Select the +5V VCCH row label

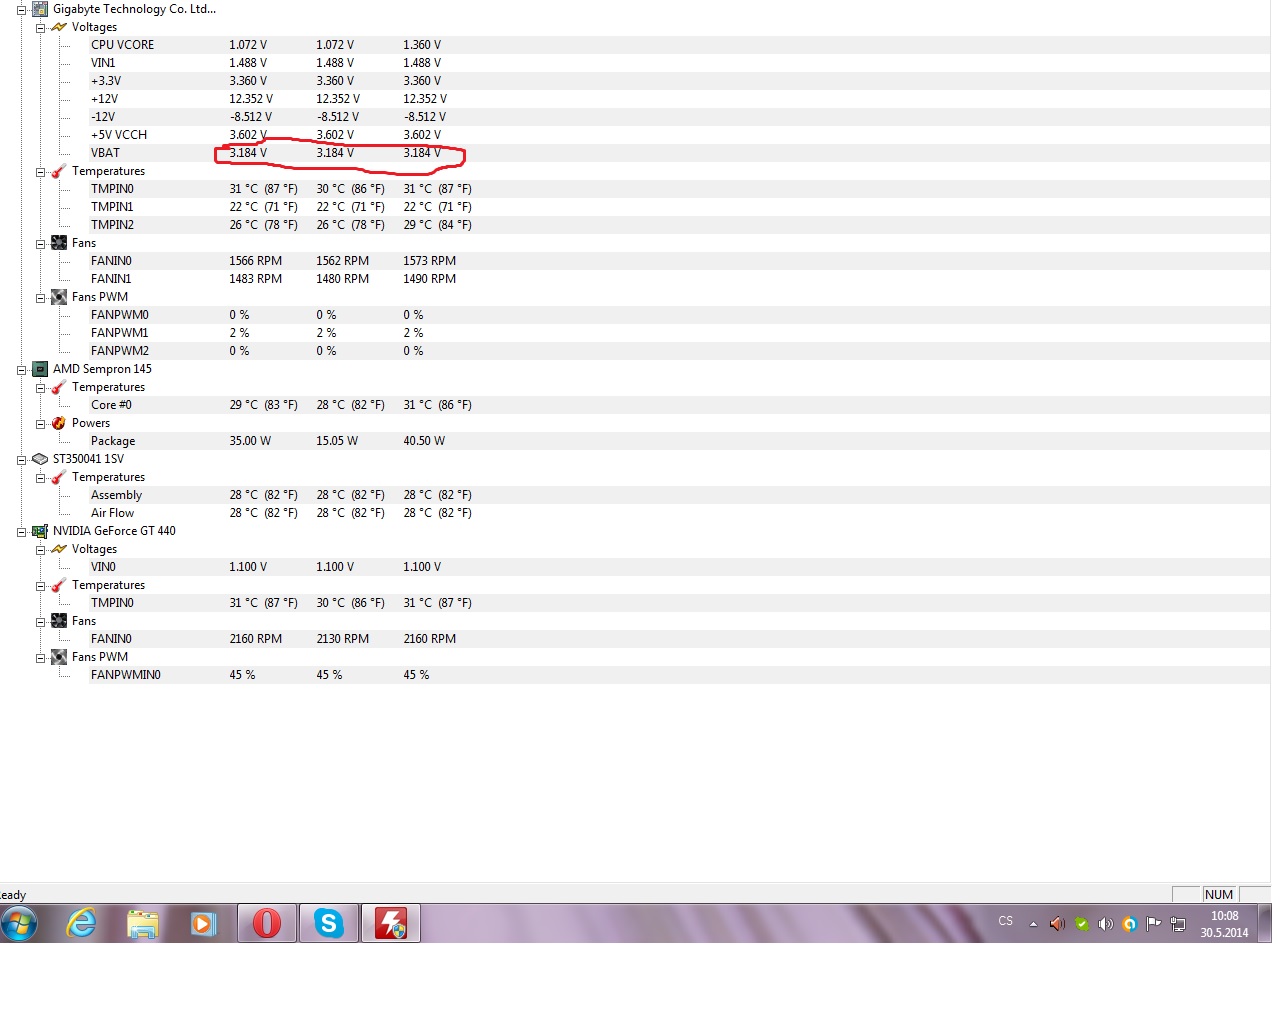[119, 135]
